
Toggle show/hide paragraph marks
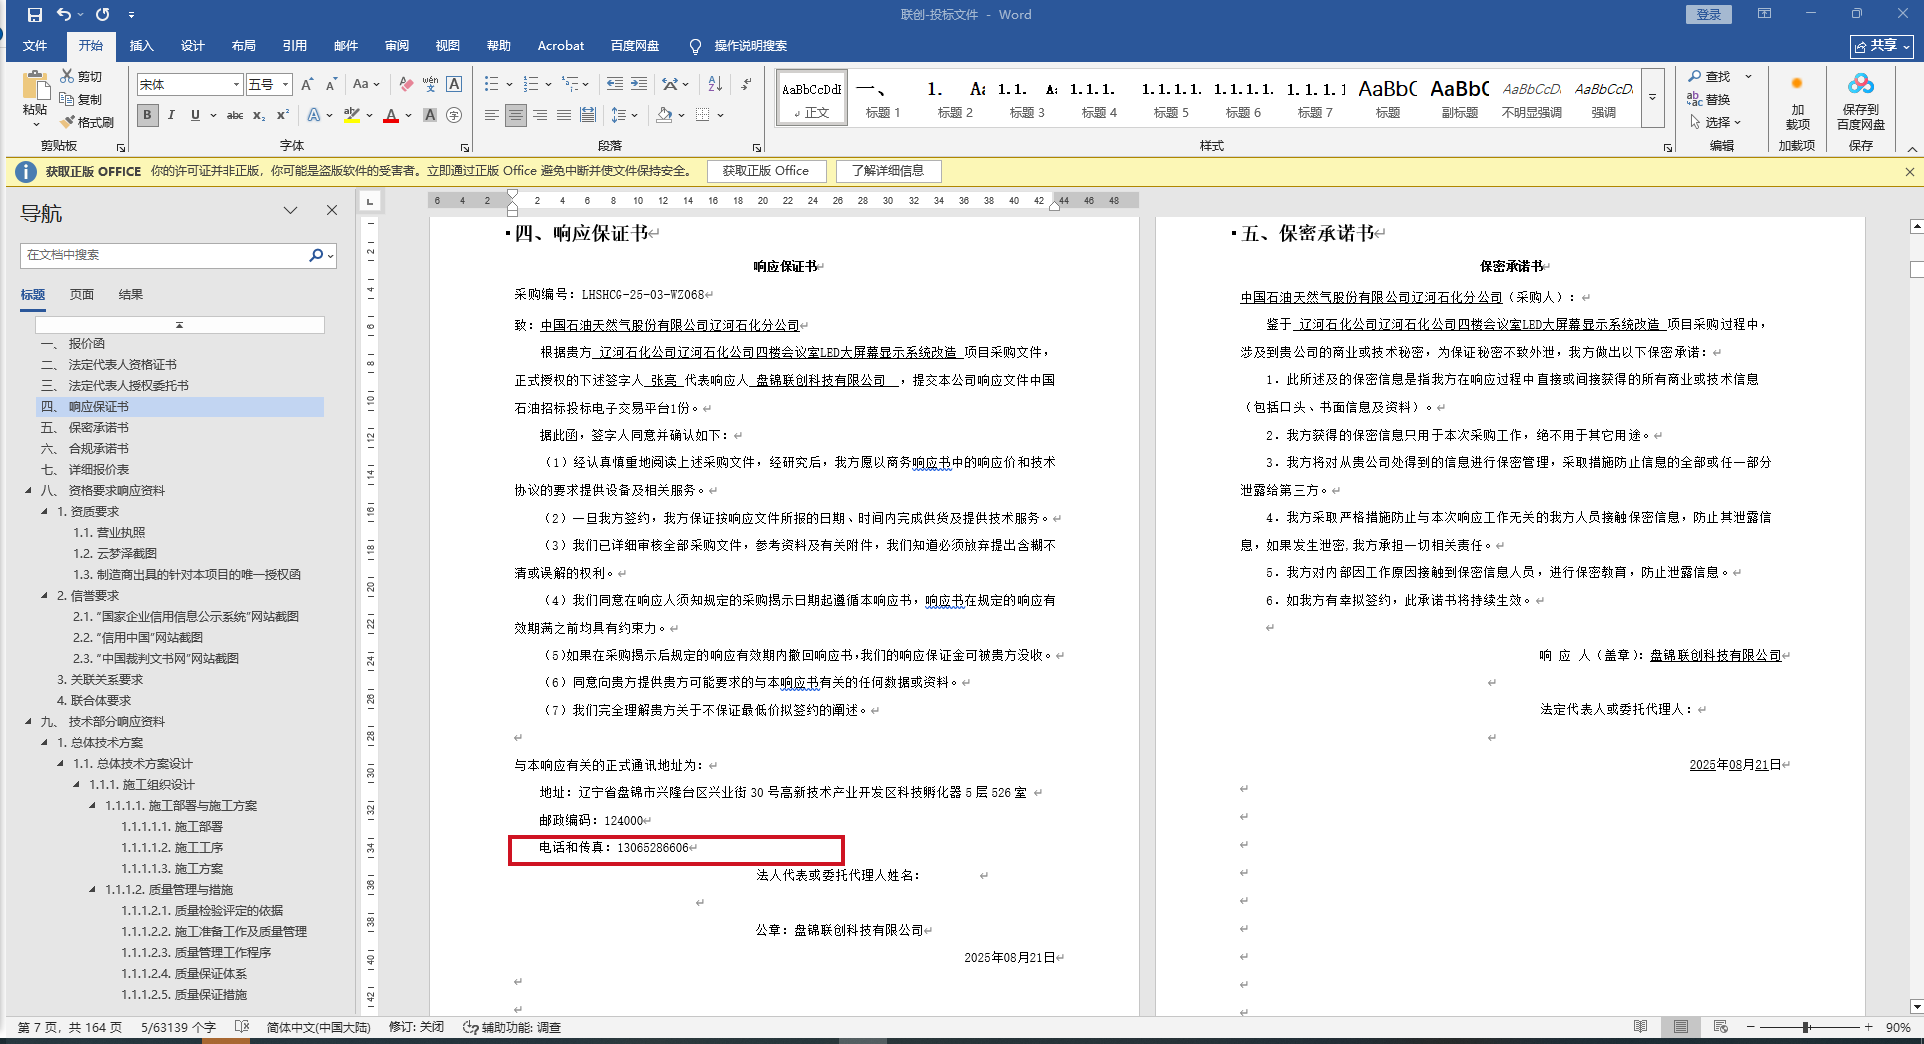(746, 85)
